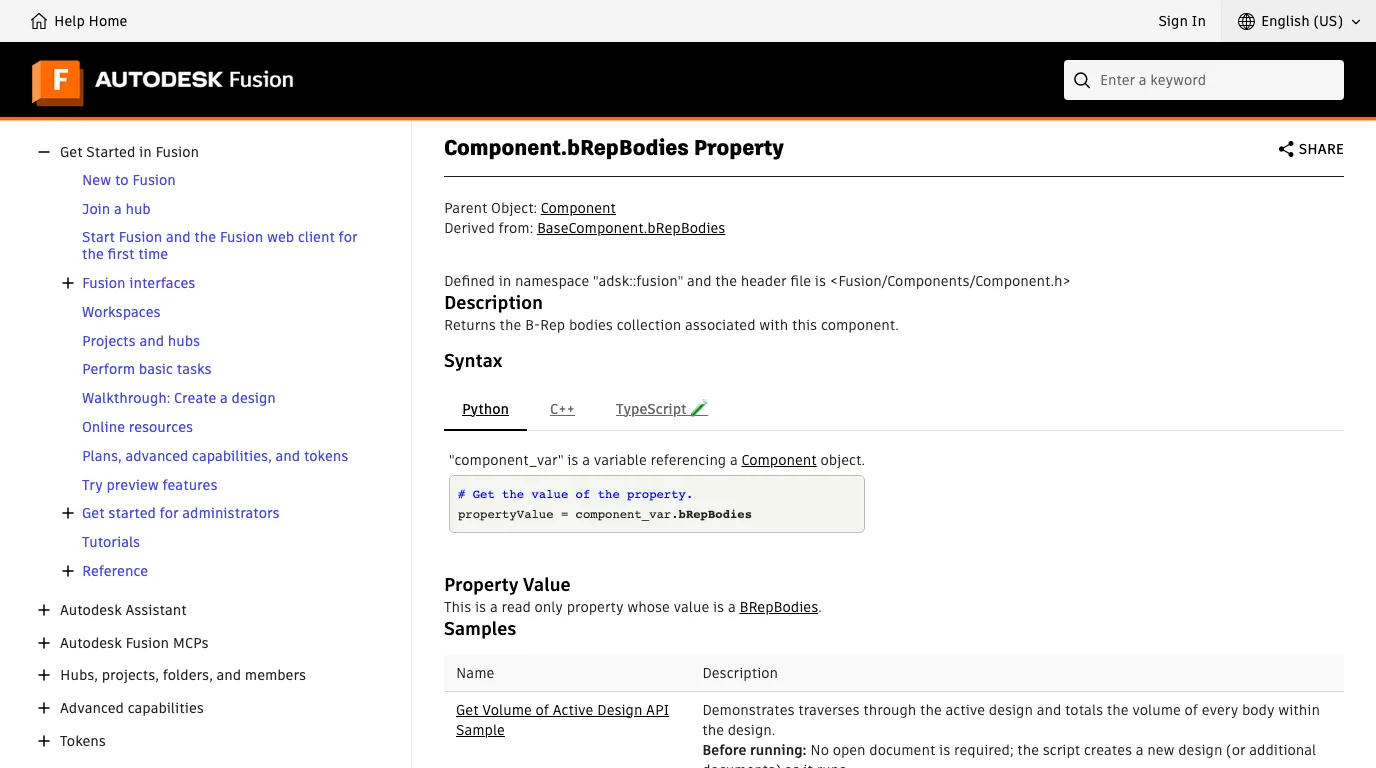Expand the Autodesk Assistant section
This screenshot has width=1376, height=768.
pos(44,610)
